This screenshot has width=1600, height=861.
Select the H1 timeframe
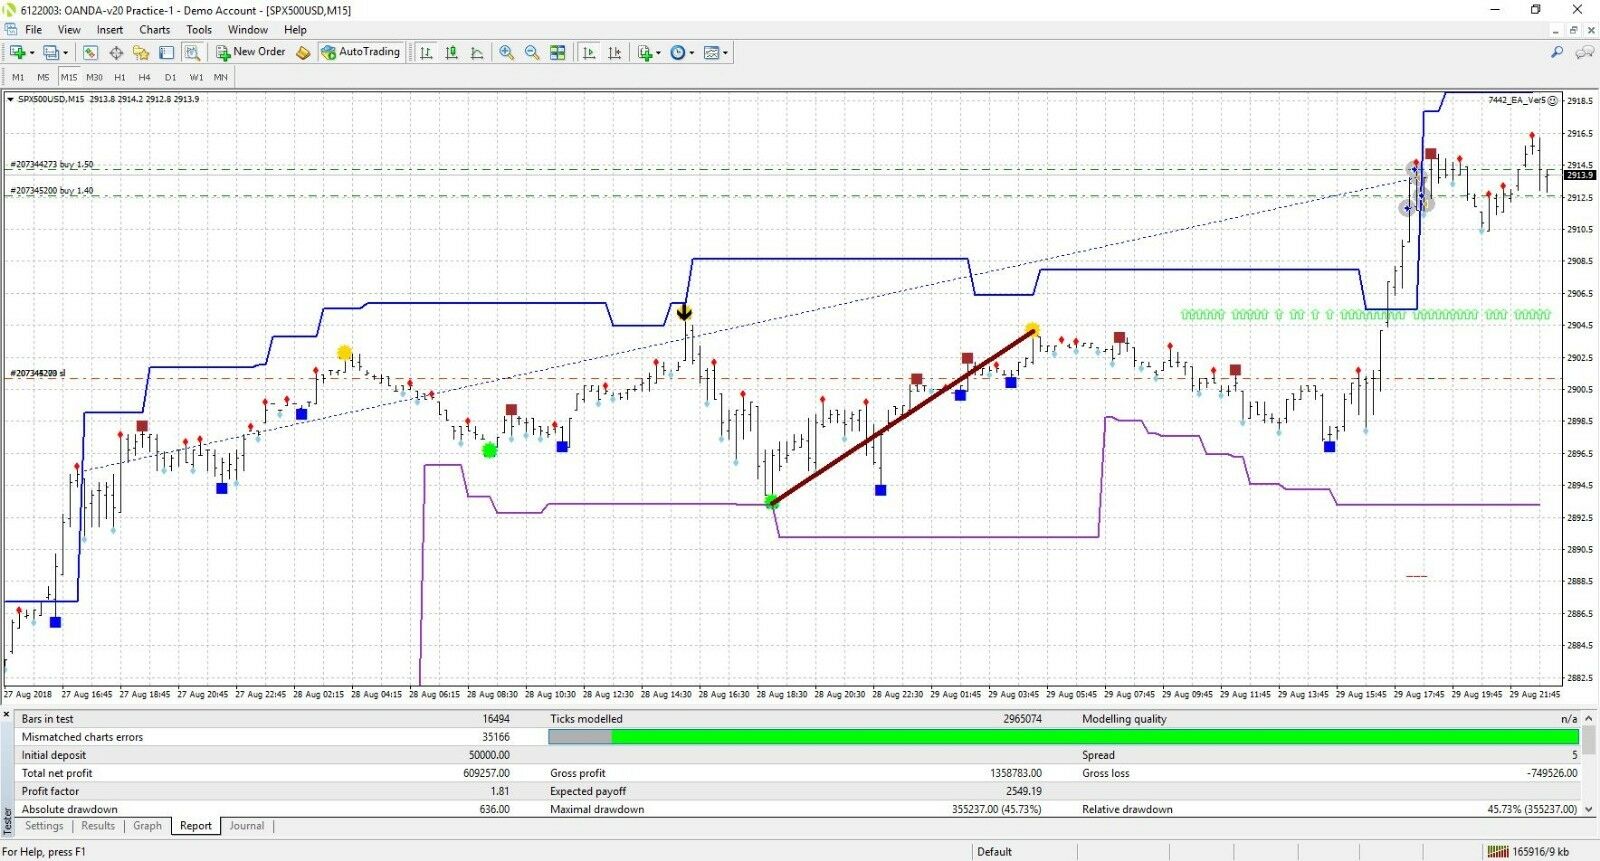coord(120,77)
